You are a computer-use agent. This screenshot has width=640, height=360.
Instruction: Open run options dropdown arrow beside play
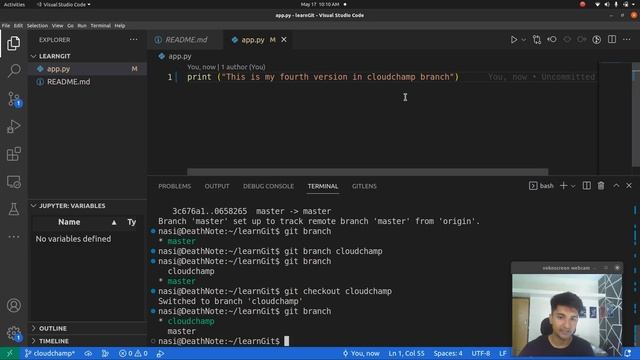524,40
